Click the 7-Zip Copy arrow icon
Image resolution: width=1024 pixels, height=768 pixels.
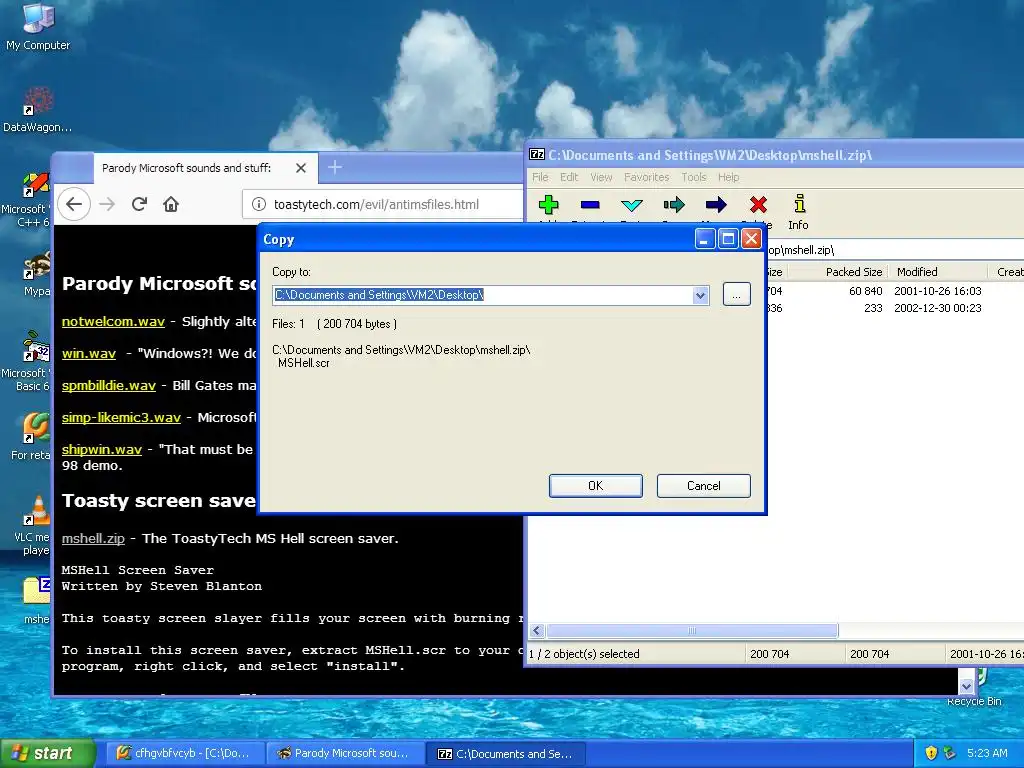pos(674,205)
